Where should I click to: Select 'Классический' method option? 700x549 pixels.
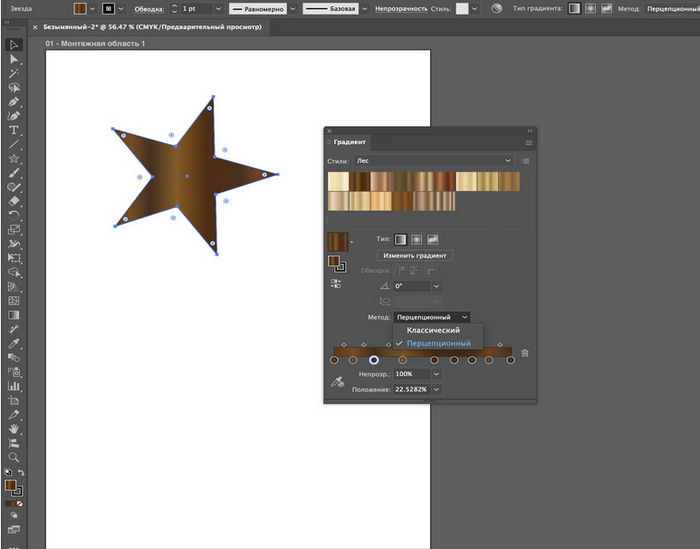coord(433,330)
